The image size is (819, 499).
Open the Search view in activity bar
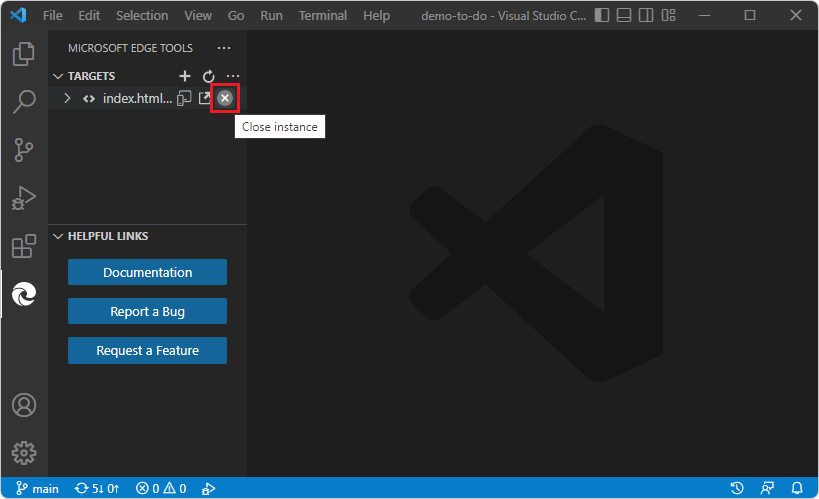click(24, 102)
